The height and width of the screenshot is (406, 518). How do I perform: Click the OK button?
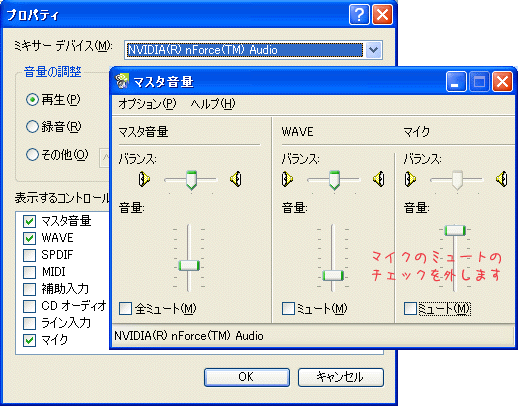pos(247,377)
